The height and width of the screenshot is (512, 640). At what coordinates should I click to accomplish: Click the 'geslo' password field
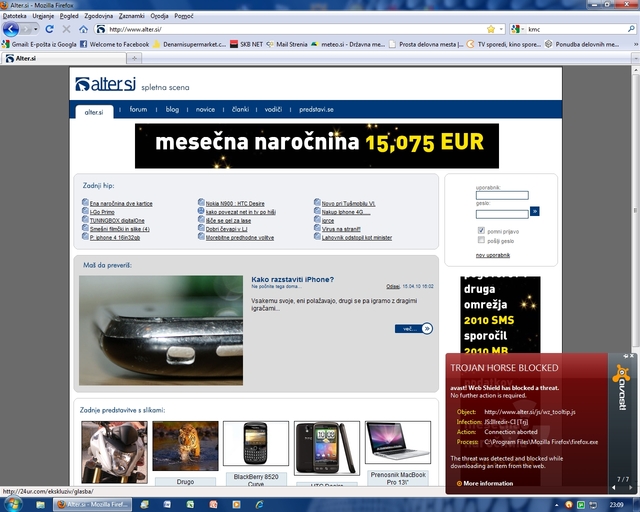pos(502,214)
